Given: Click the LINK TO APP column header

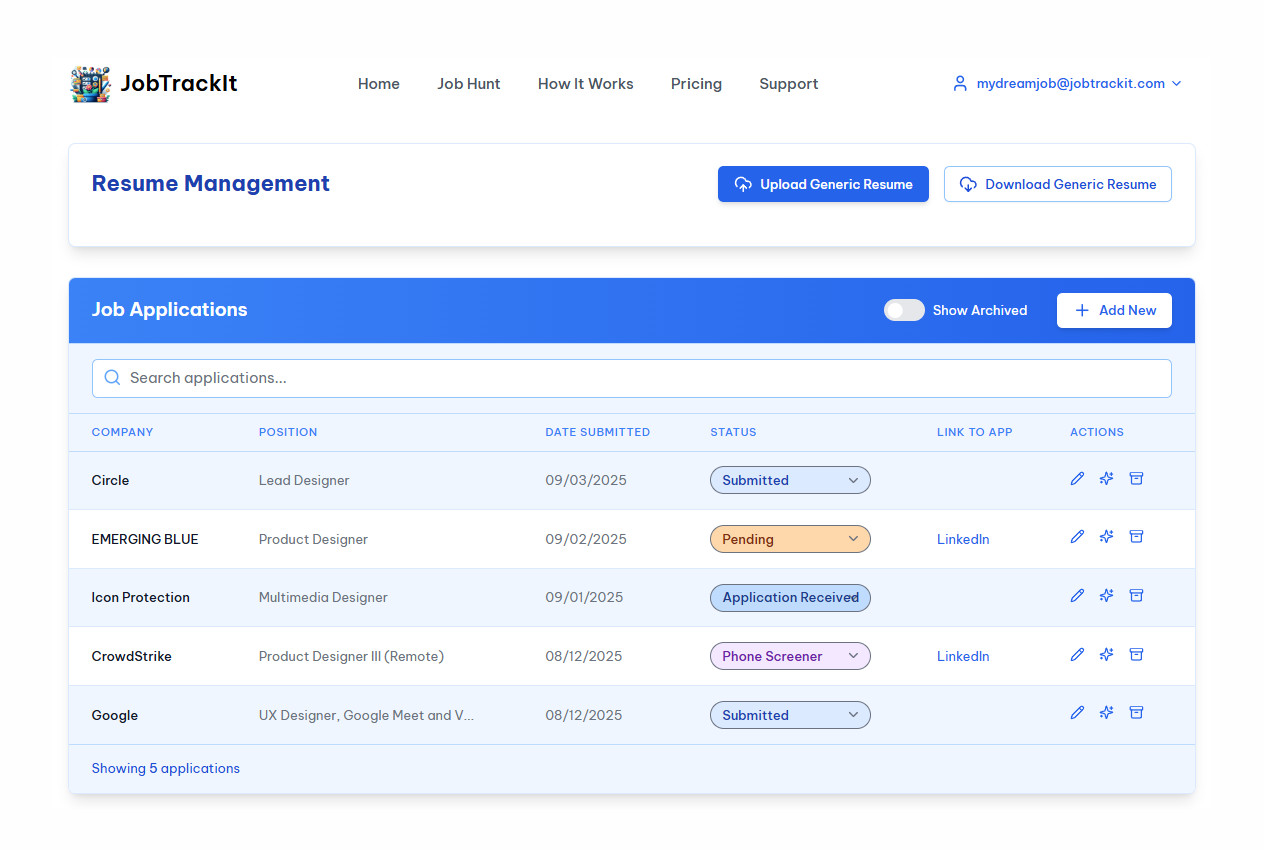Looking at the screenshot, I should point(975,432).
